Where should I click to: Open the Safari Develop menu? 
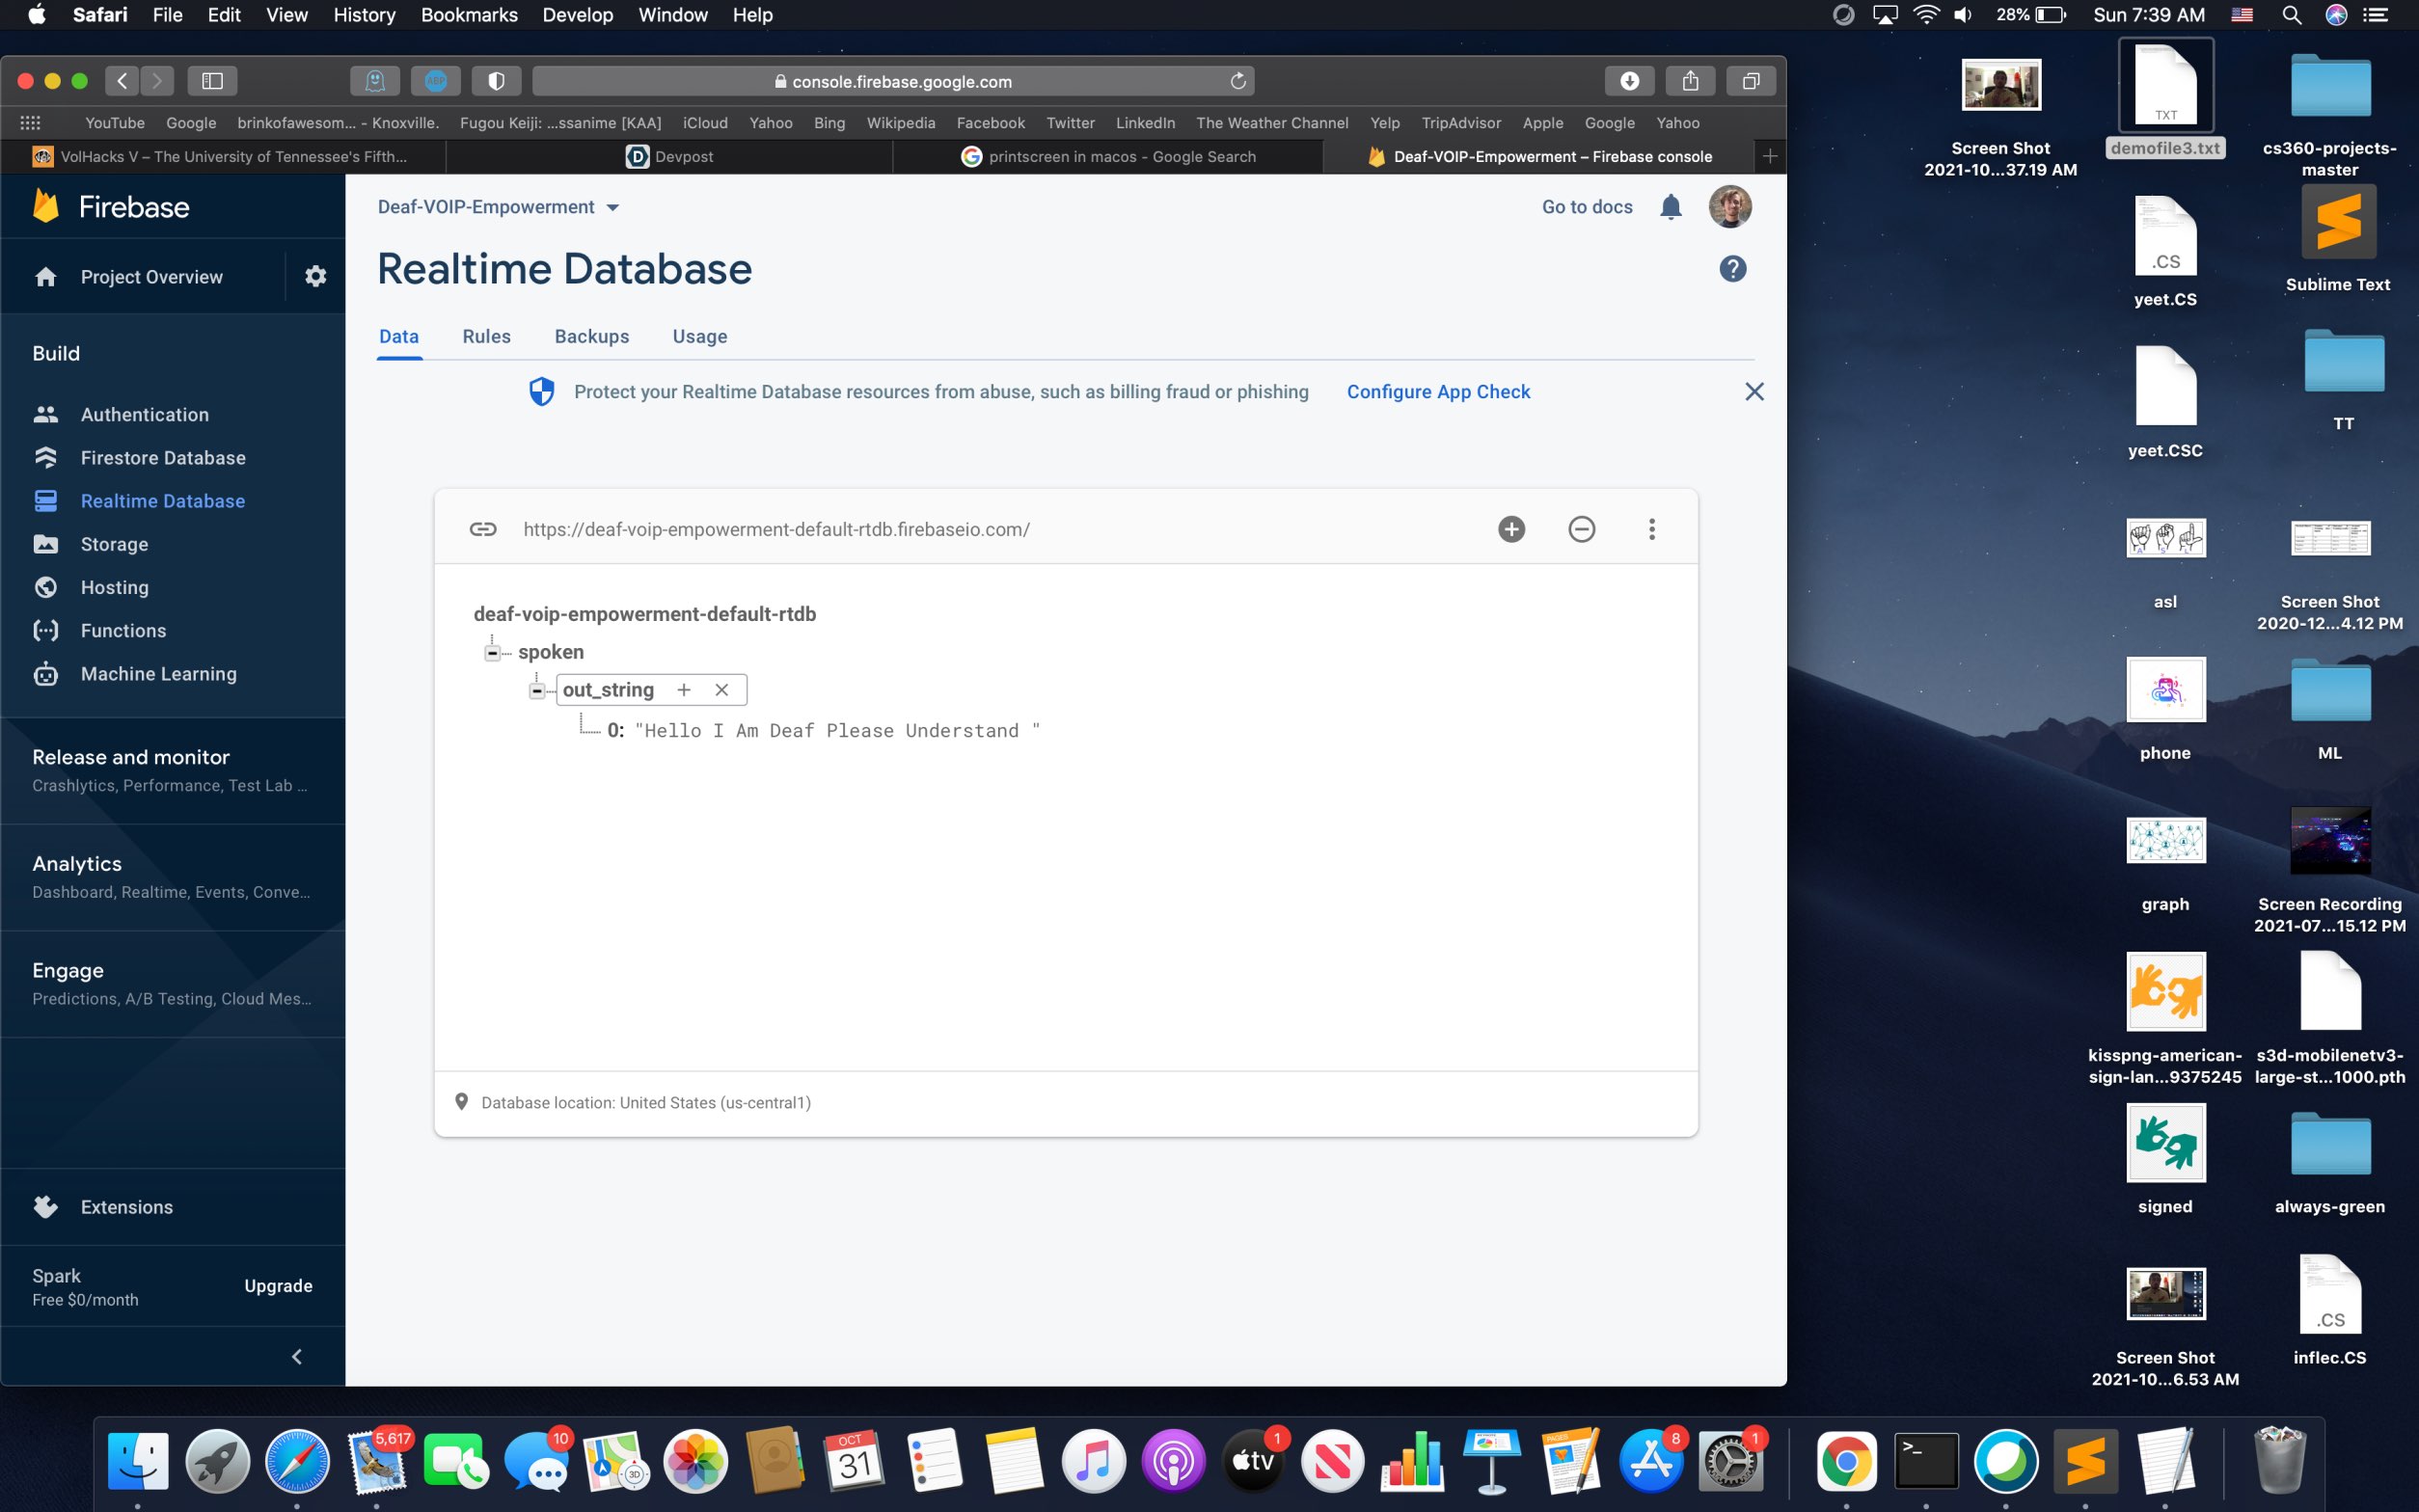(577, 15)
